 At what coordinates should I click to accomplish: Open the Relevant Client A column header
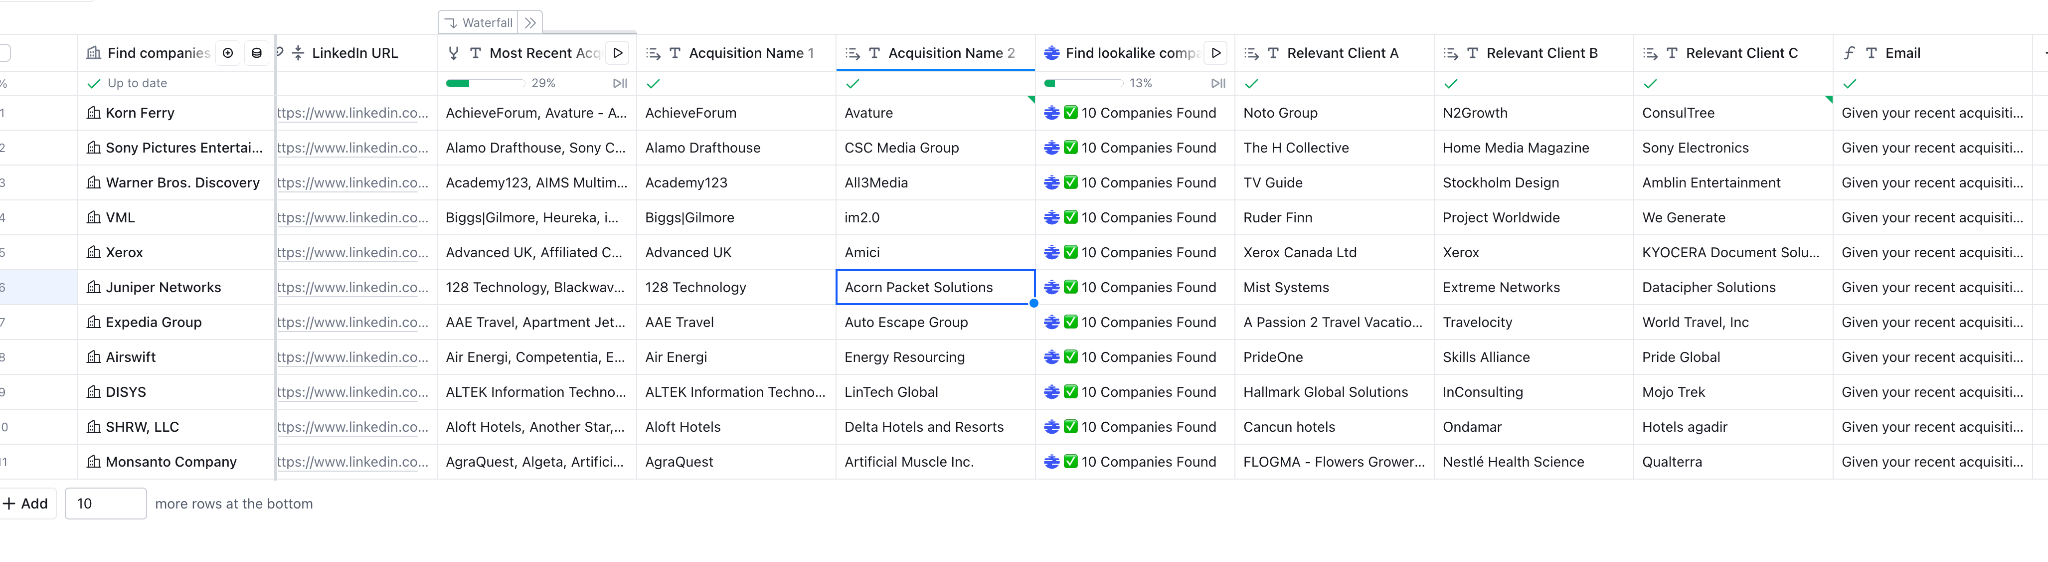tap(1334, 53)
